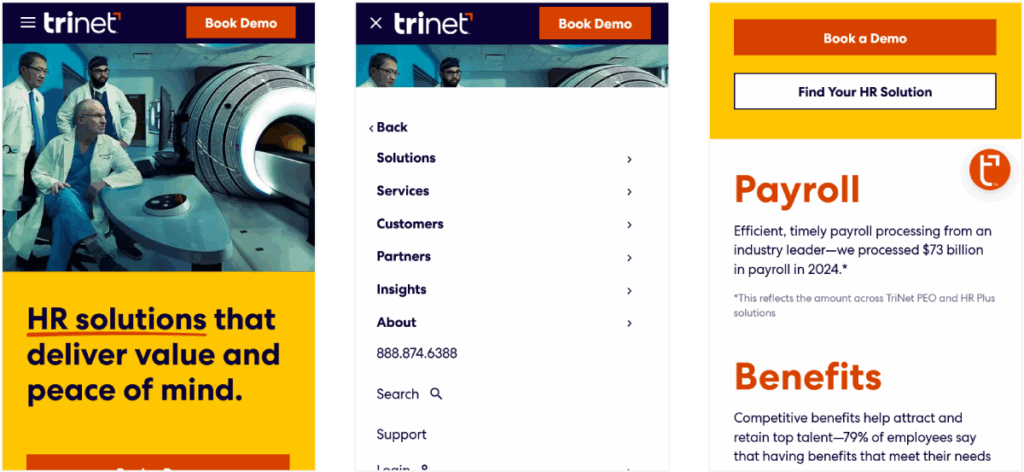The image size is (1024, 472).
Task: Expand the Customers chevron
Action: click(630, 225)
